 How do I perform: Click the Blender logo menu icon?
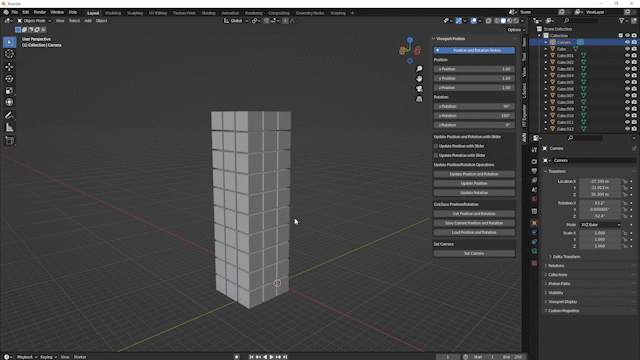(x=6, y=12)
